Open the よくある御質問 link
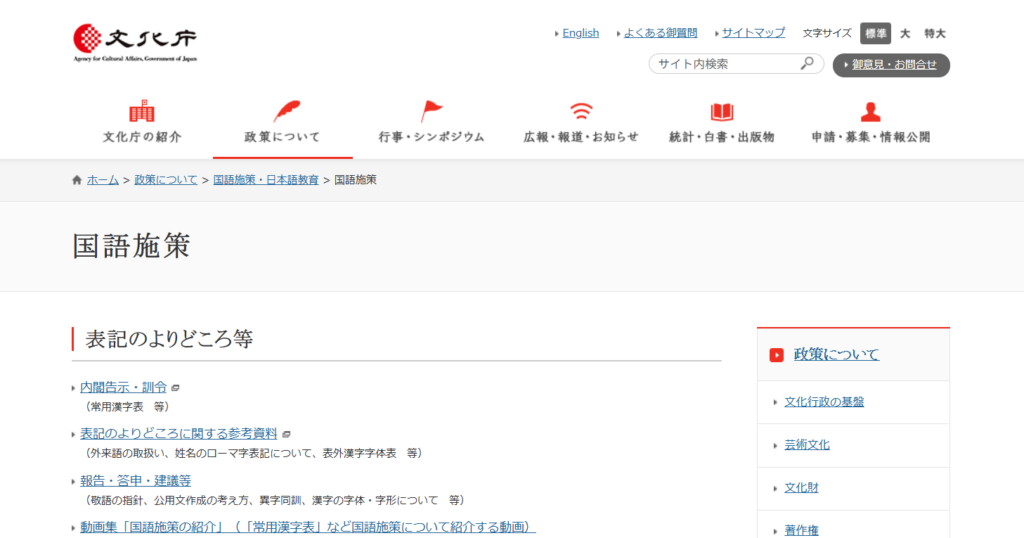 tap(660, 33)
